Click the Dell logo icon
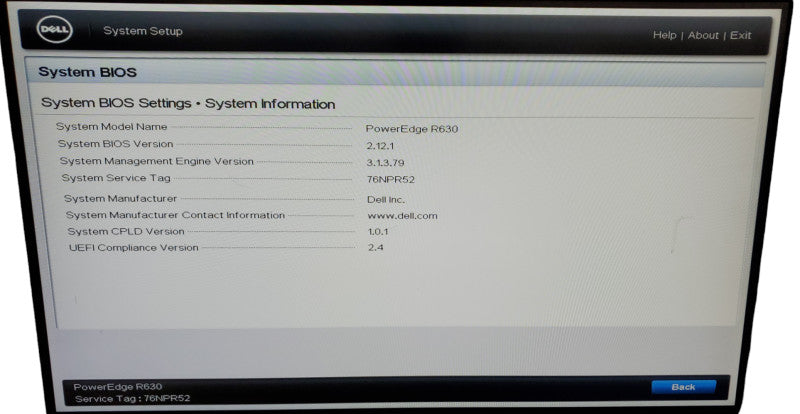Image resolution: width=800 pixels, height=414 pixels. [x=55, y=29]
